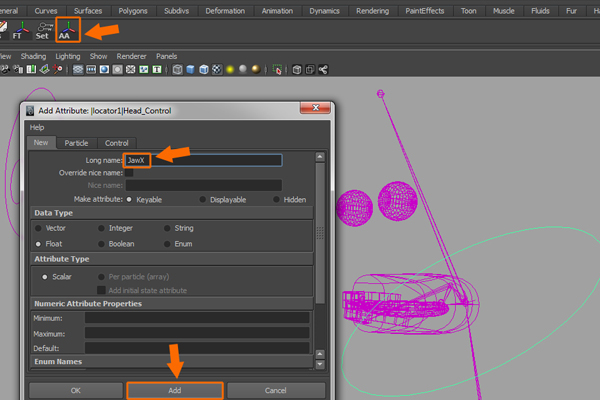The height and width of the screenshot is (400, 600).
Task: Toggle the field chart icon
Action: coord(130,69)
